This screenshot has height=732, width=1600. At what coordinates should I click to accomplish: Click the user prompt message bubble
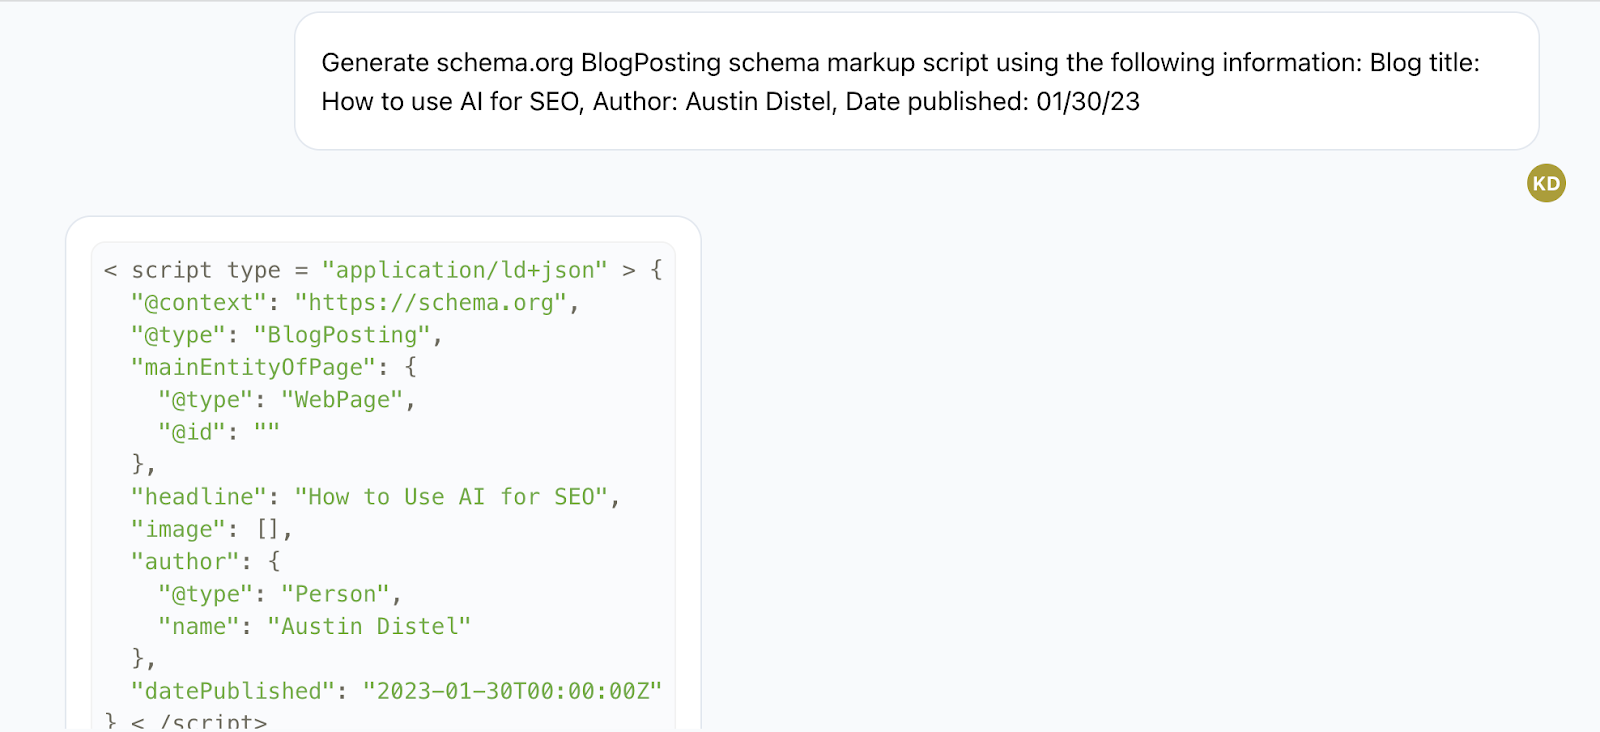(916, 81)
